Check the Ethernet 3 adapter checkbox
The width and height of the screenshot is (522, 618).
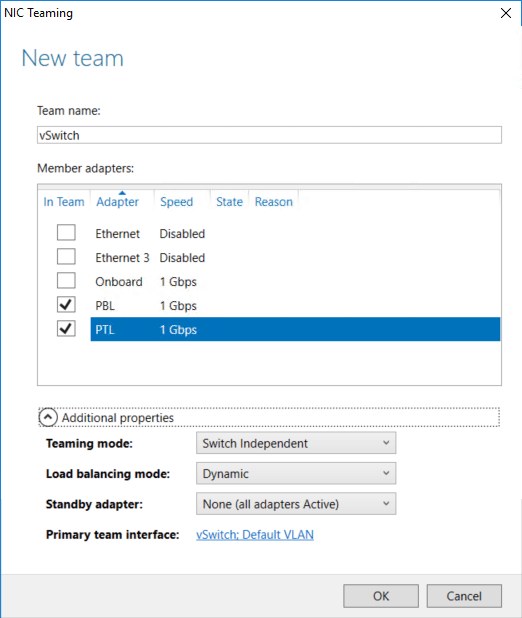click(66, 257)
